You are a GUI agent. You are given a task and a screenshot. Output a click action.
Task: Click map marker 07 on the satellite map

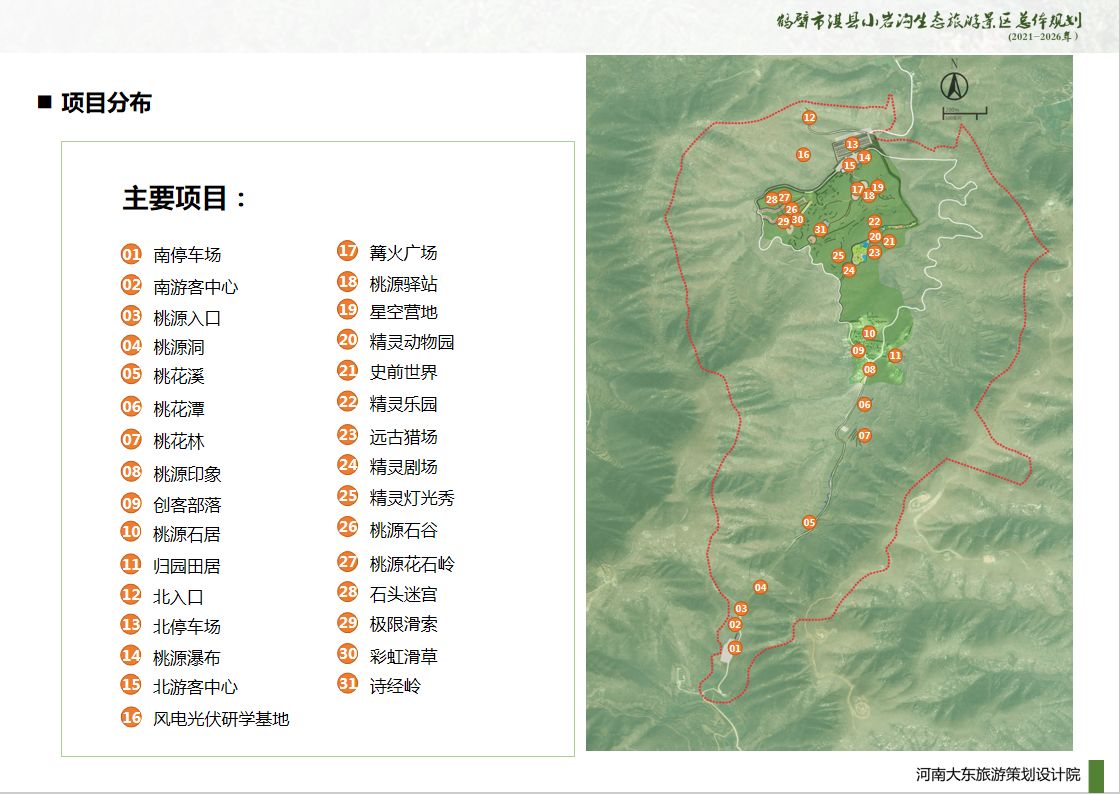coord(864,436)
